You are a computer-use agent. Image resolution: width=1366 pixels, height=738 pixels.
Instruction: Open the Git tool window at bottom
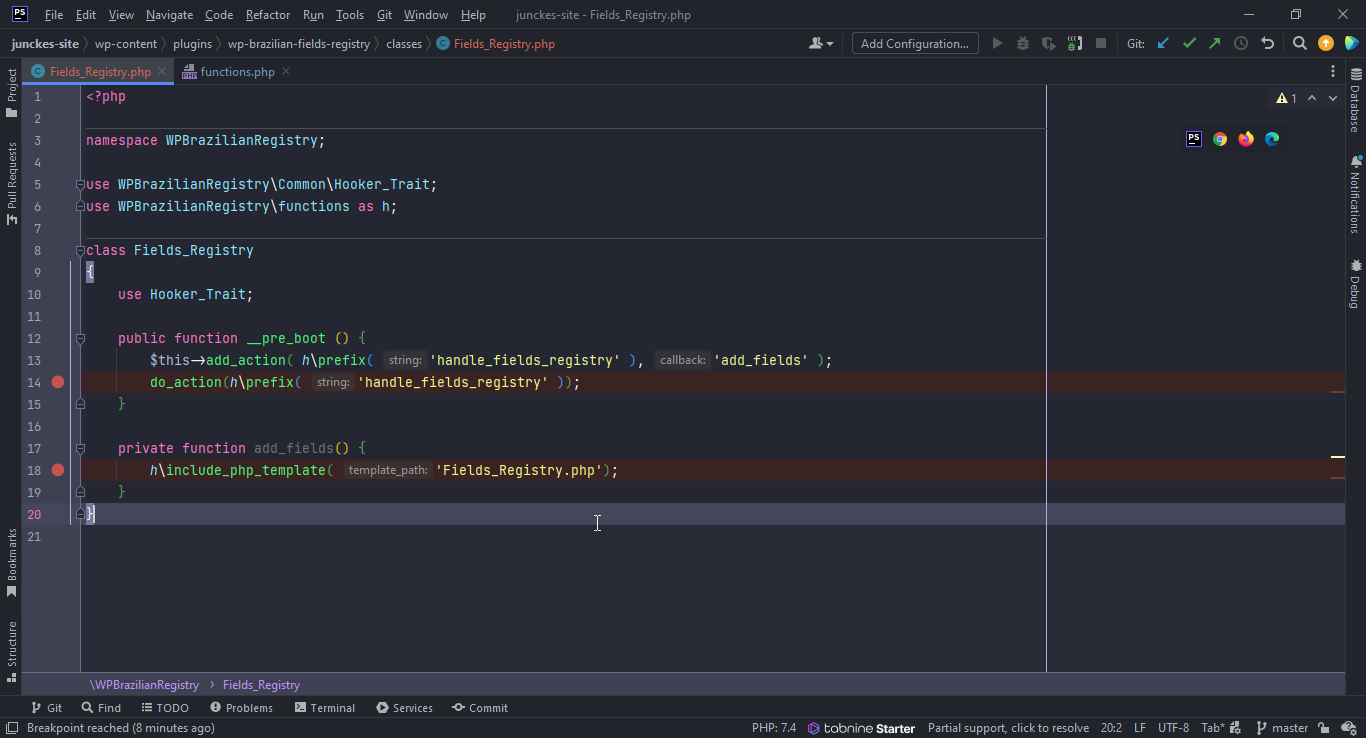click(x=46, y=707)
